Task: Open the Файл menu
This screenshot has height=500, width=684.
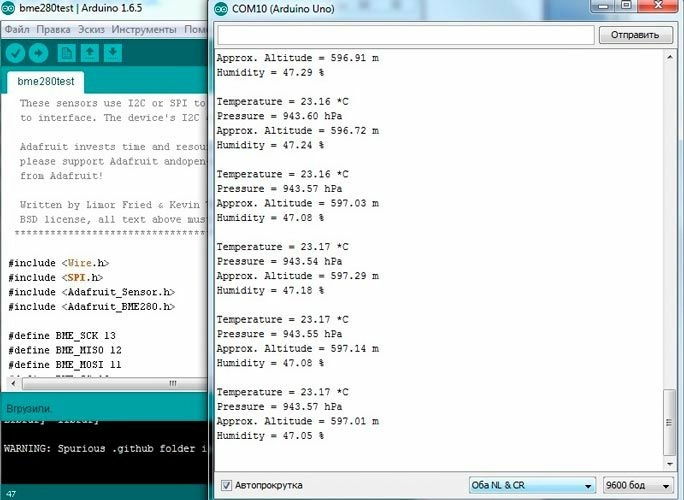Action: pos(17,29)
